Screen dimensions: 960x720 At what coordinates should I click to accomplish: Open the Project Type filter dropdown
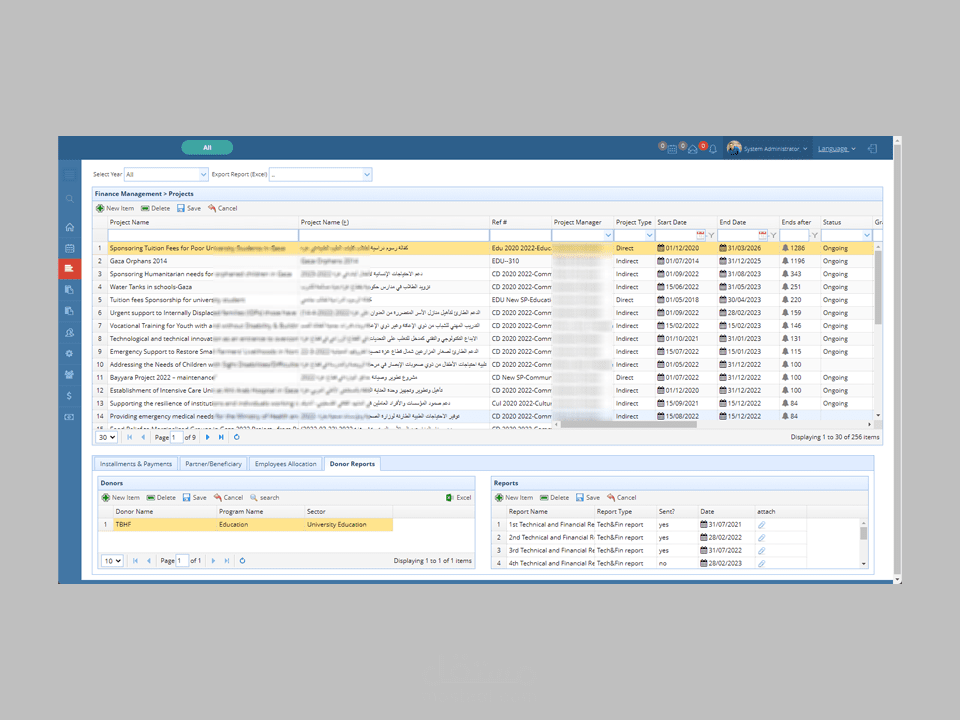click(649, 235)
